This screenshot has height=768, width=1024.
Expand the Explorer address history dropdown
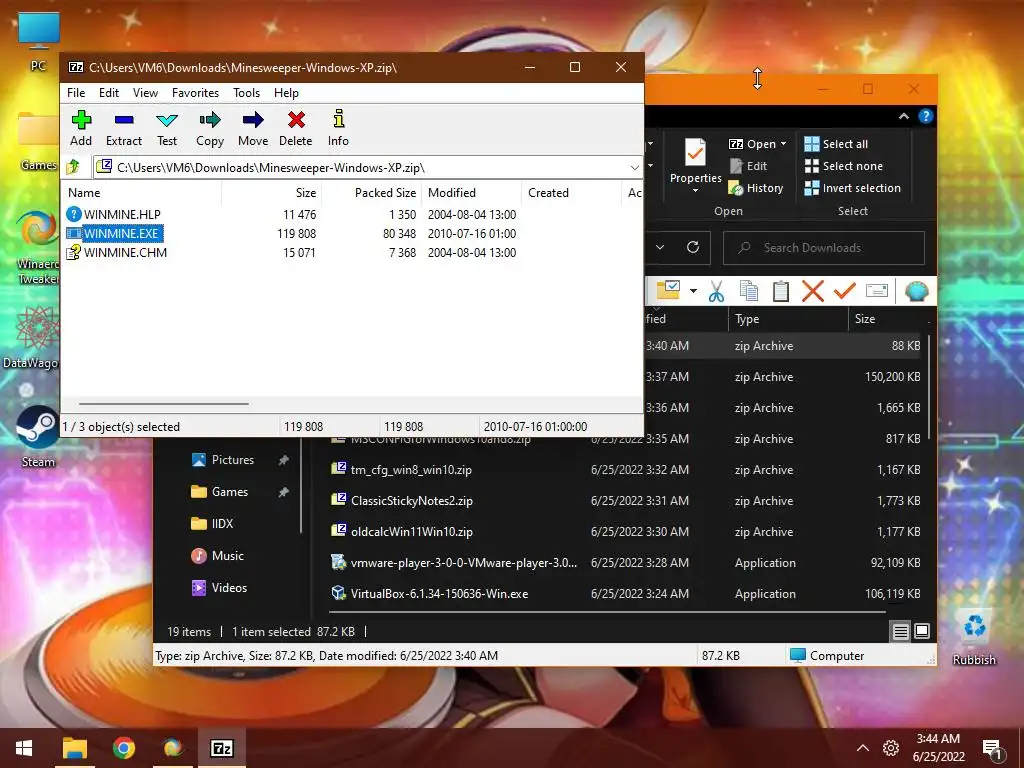click(x=660, y=247)
